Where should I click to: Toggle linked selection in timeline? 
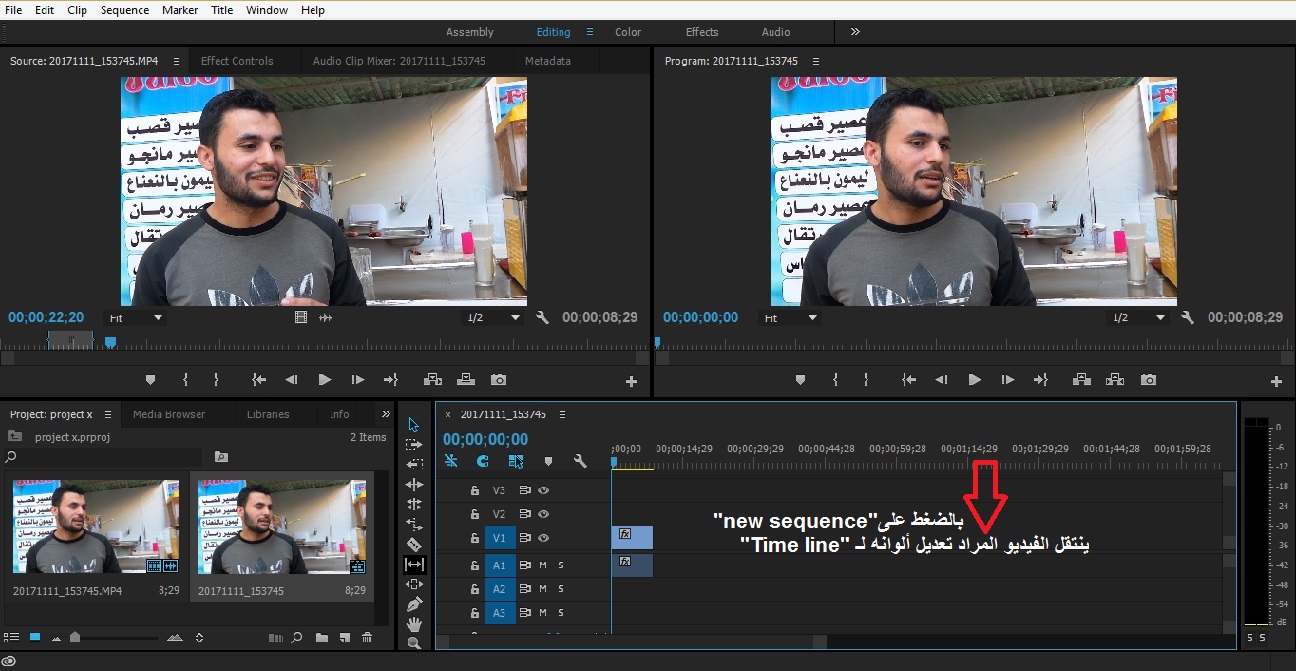pos(515,461)
